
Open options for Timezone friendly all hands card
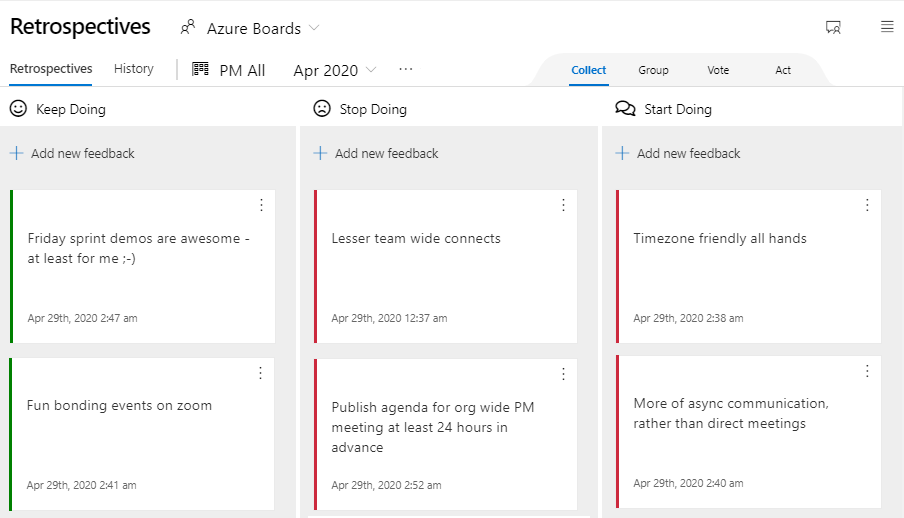click(867, 205)
